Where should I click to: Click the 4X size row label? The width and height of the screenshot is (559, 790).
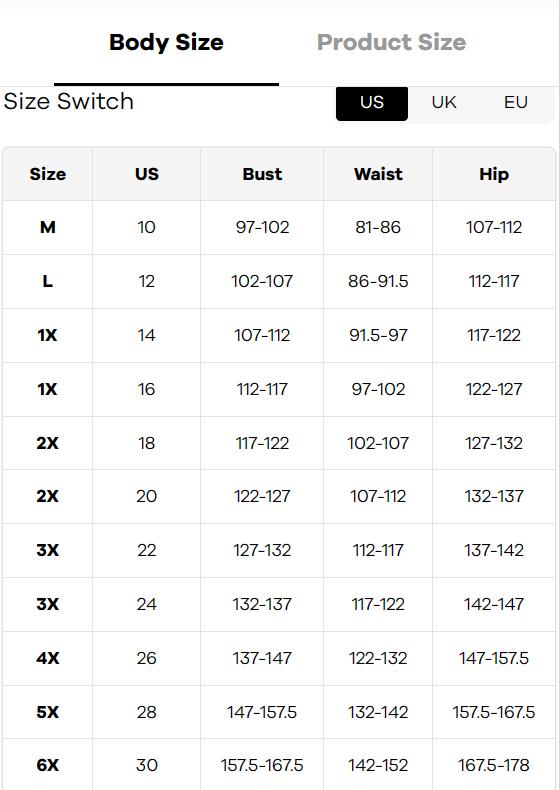48,658
